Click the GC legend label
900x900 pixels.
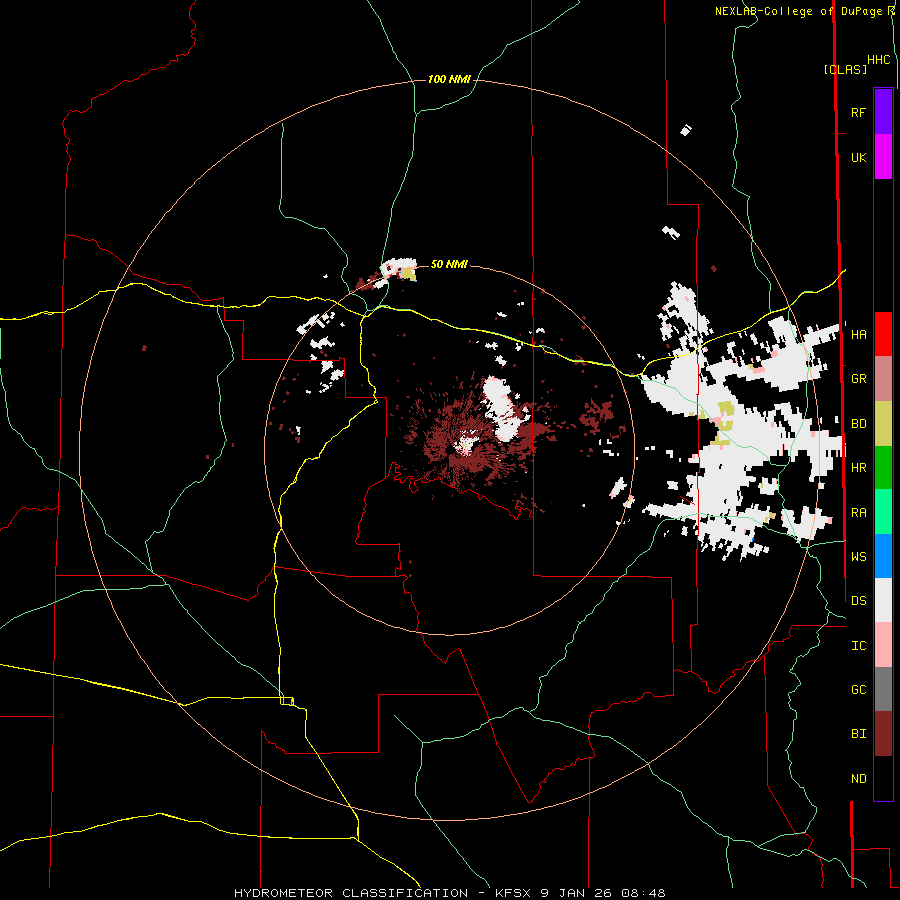tap(858, 689)
